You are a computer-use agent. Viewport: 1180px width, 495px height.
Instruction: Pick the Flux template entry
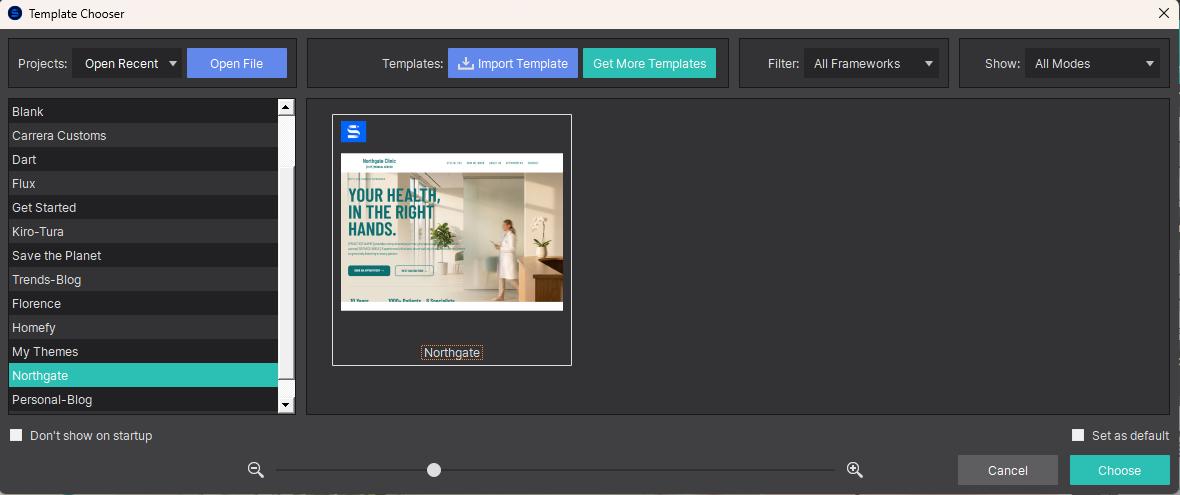click(x=143, y=184)
